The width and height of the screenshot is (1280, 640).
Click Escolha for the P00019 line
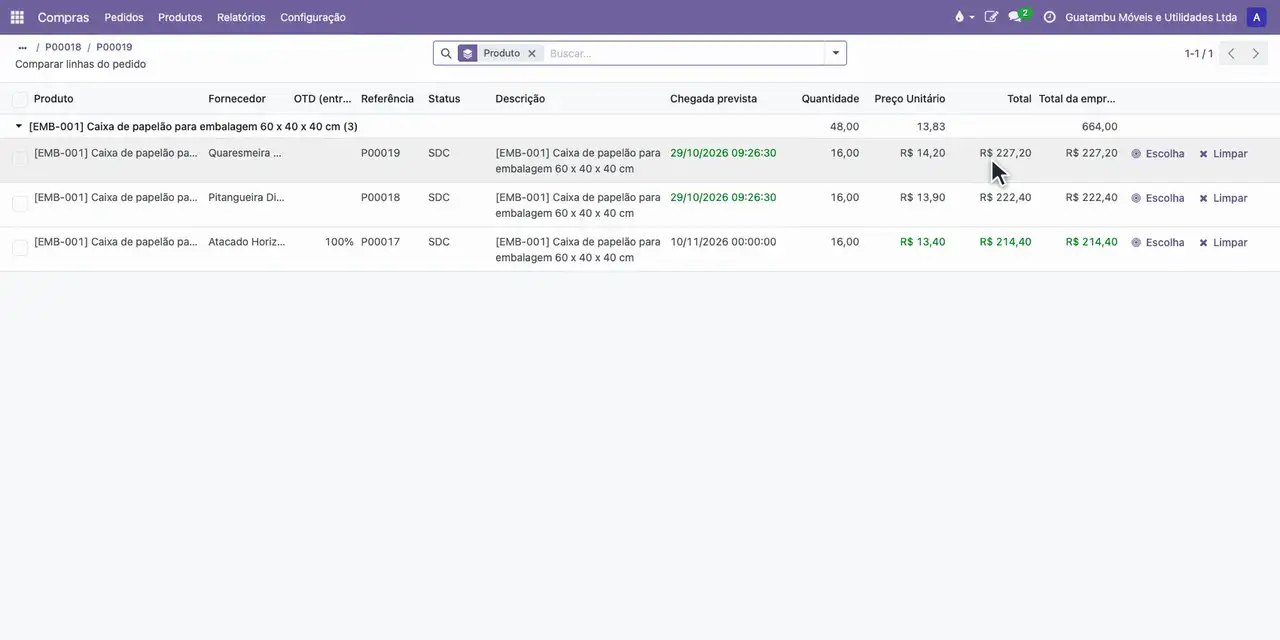(1158, 154)
